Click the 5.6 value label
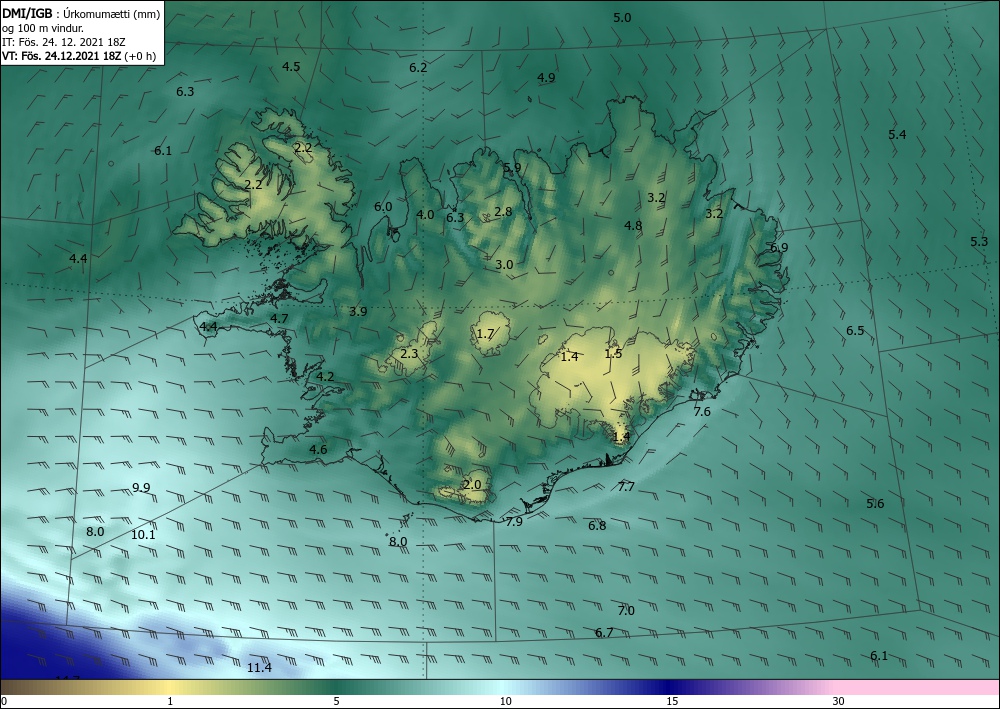Screen dimensions: 1000x709 click(x=876, y=504)
